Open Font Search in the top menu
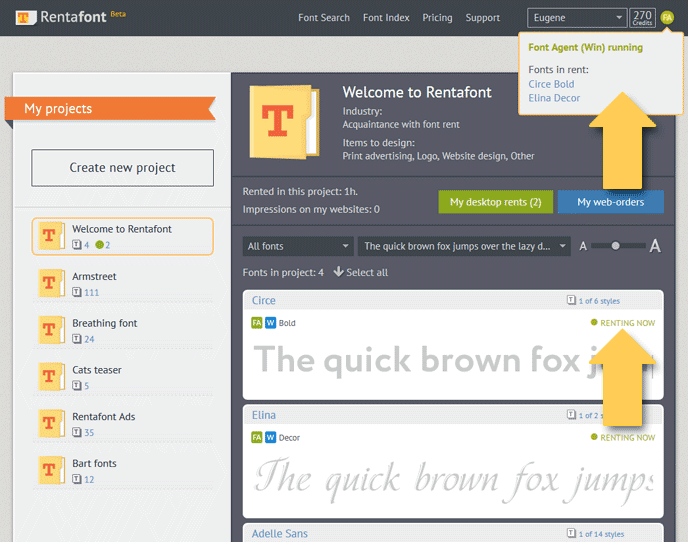This screenshot has width=688, height=542. [x=324, y=18]
